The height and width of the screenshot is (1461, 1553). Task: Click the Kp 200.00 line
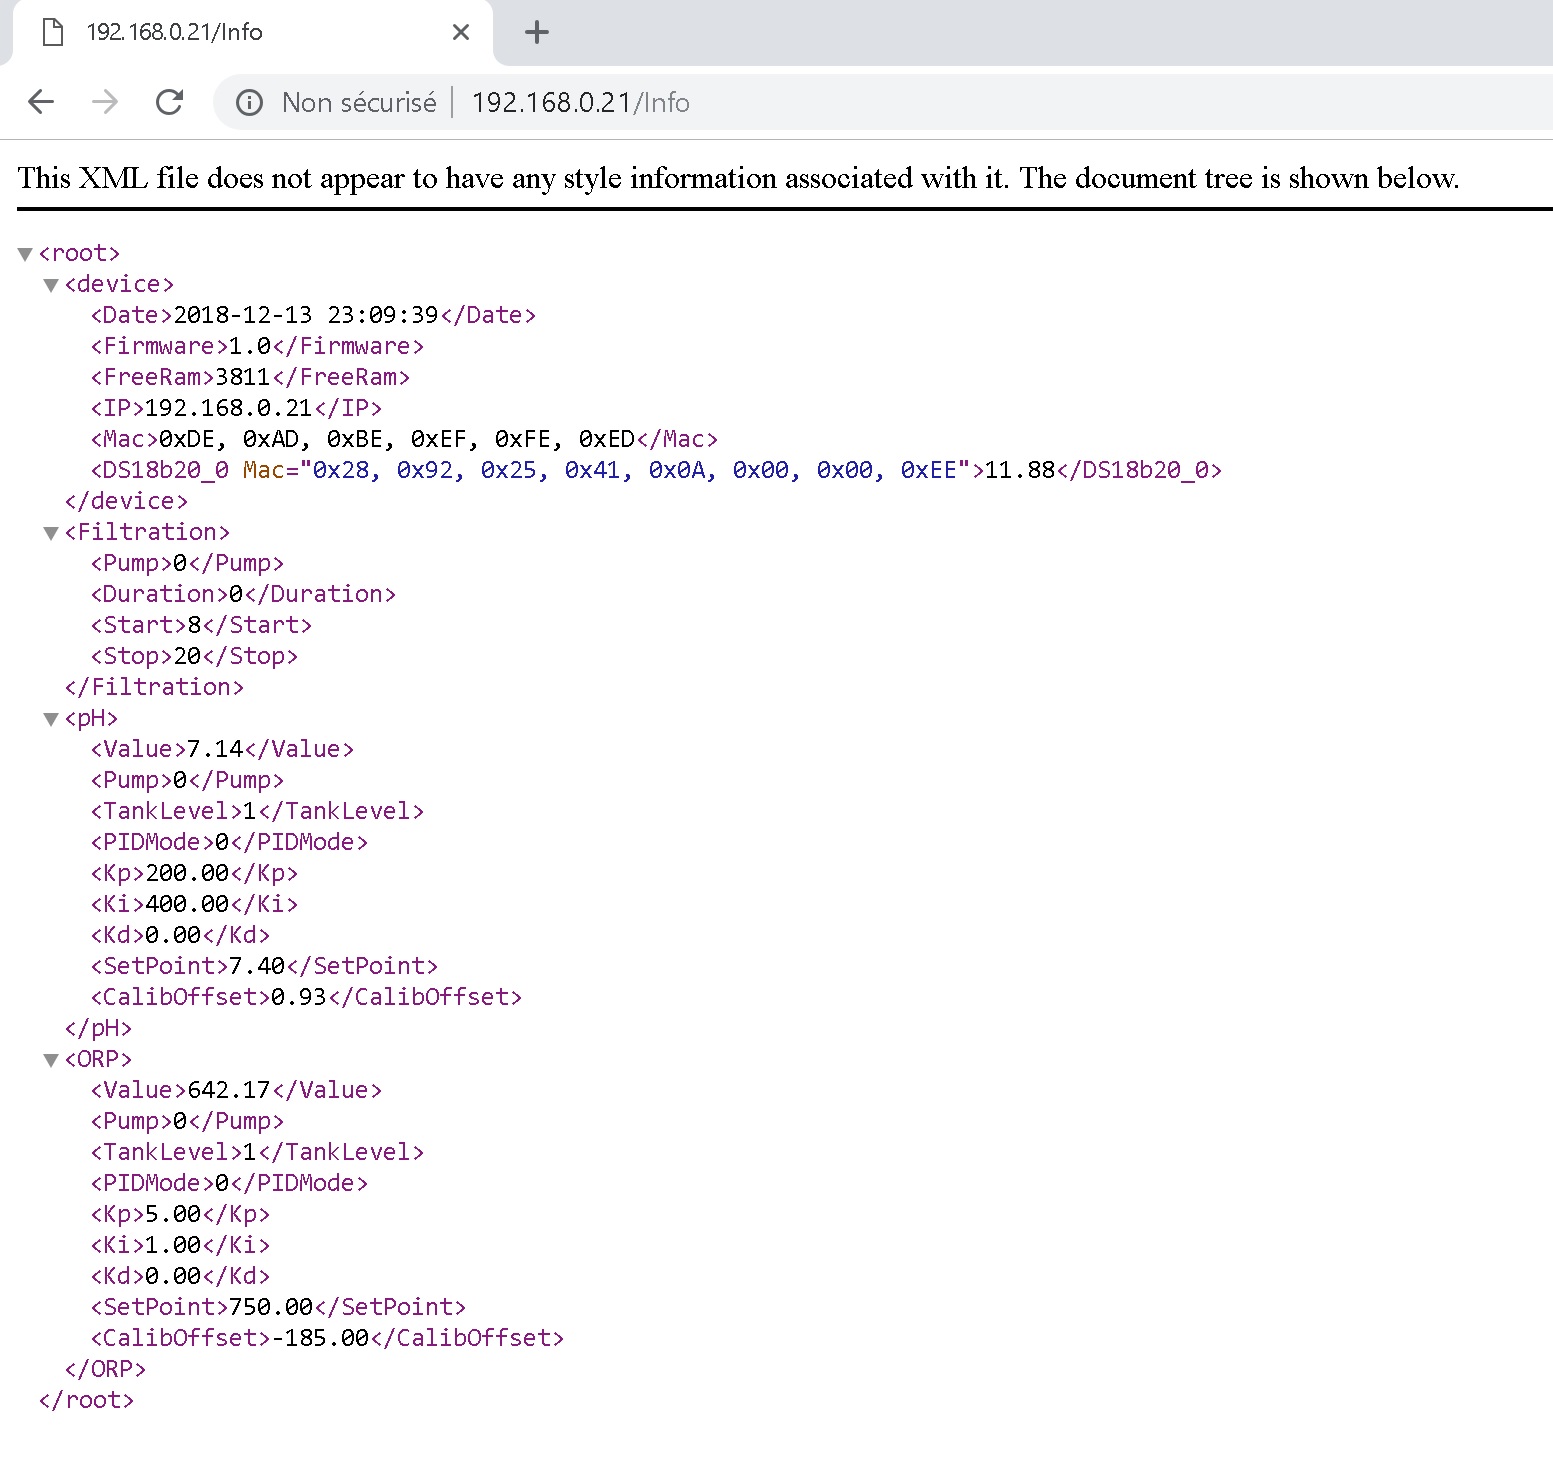click(194, 873)
